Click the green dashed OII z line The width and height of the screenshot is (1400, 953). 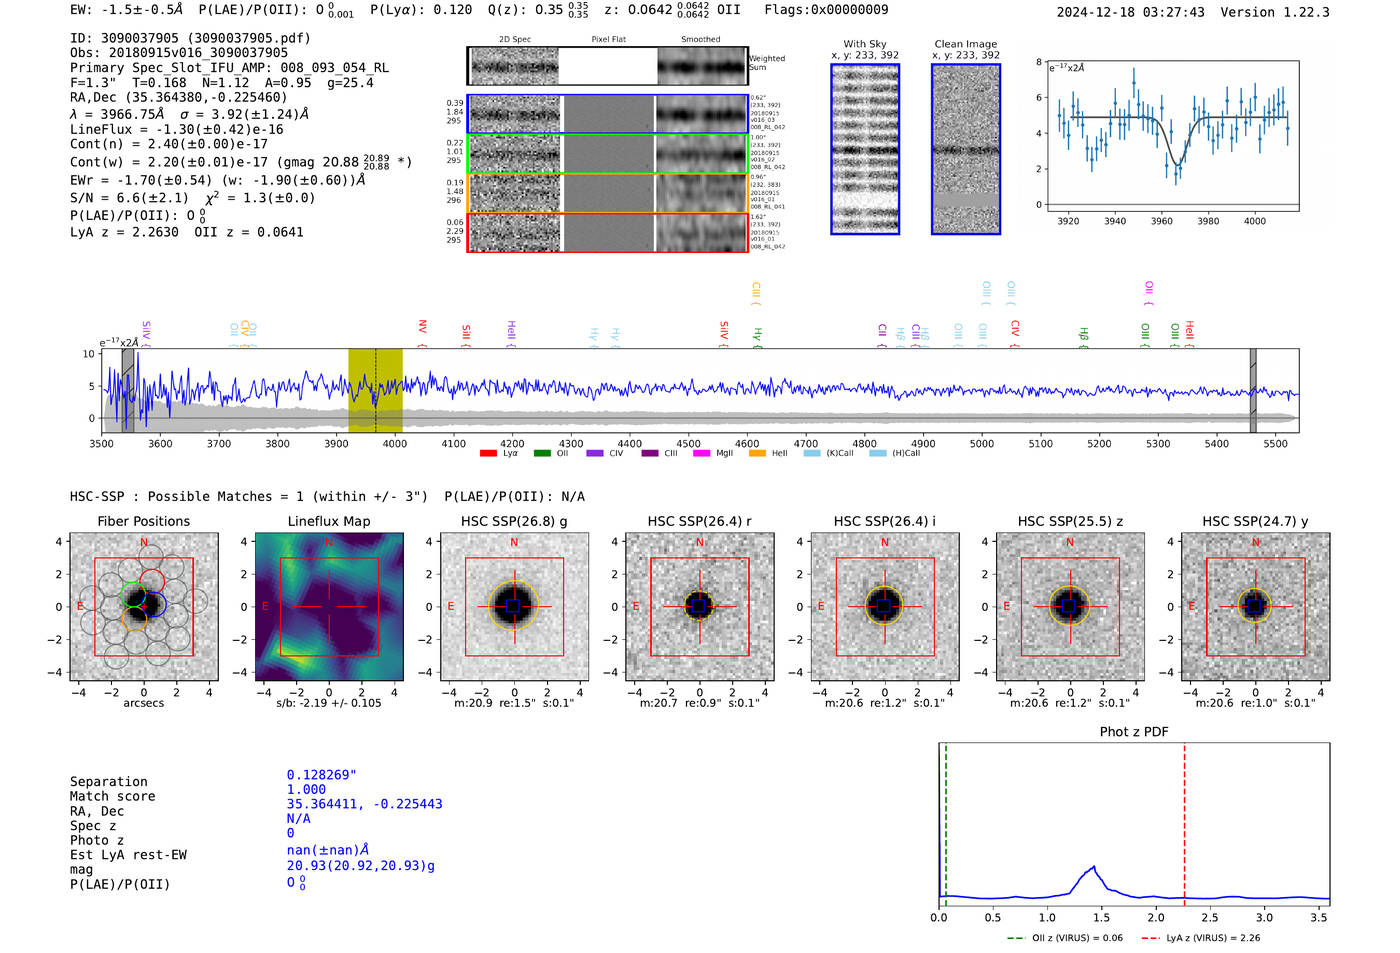coord(946,824)
